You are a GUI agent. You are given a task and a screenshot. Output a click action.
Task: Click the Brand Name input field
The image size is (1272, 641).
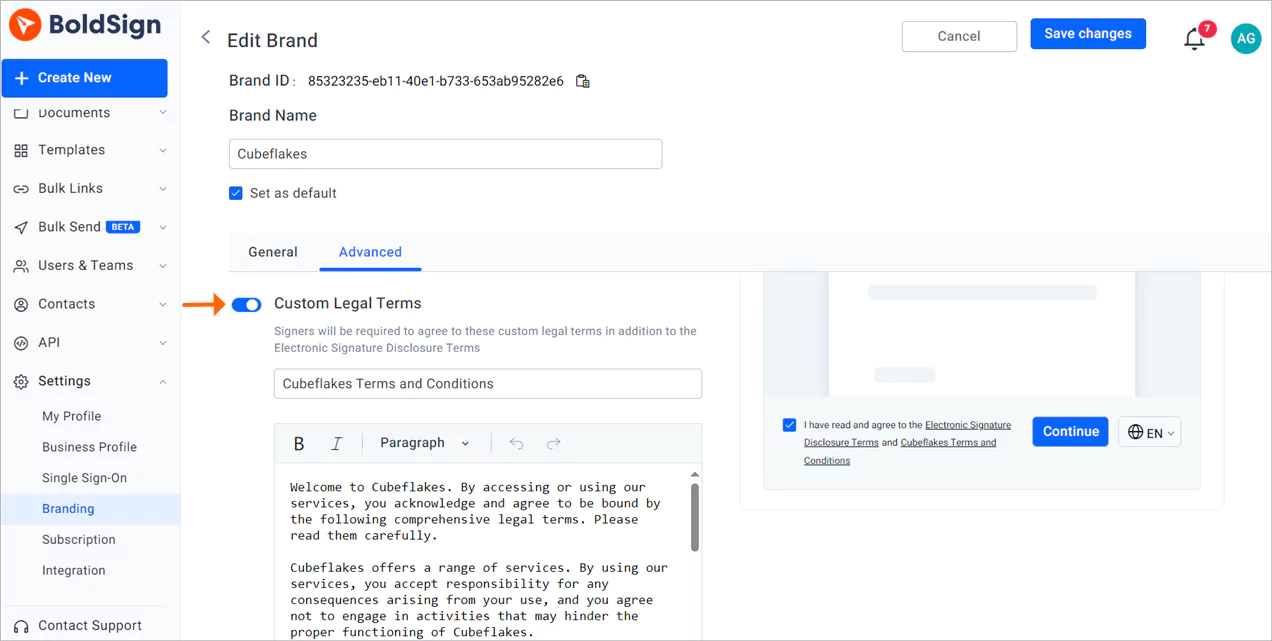(x=445, y=154)
